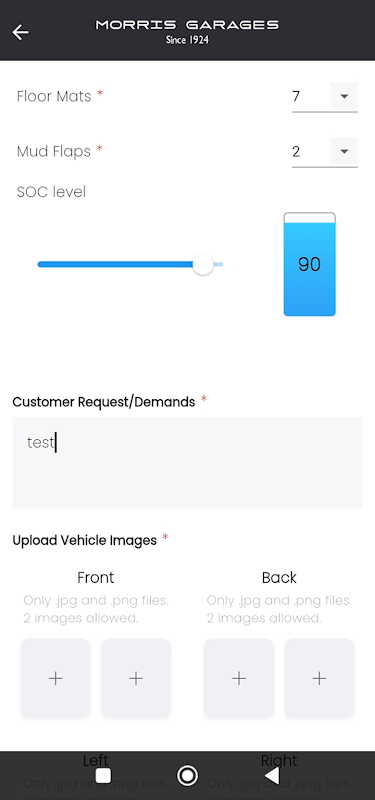375x800 pixels.
Task: Select the Mud Flaps value showing 2
Action: coord(311,152)
